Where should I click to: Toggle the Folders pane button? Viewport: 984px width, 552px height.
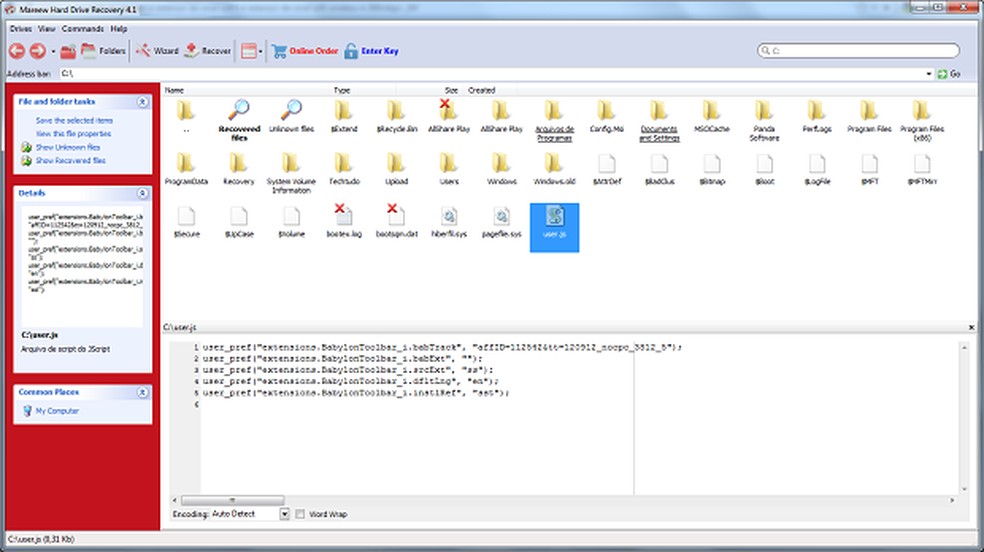coord(104,51)
